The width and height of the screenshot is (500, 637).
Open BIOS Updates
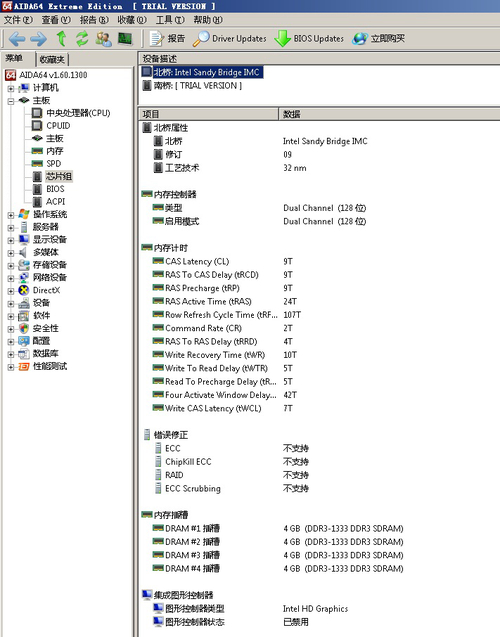309,39
